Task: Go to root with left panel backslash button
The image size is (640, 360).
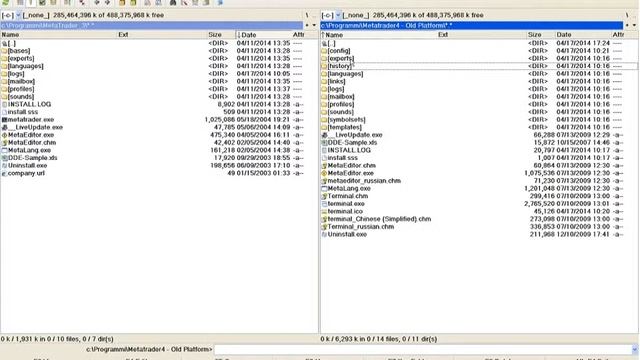Action: (307, 15)
